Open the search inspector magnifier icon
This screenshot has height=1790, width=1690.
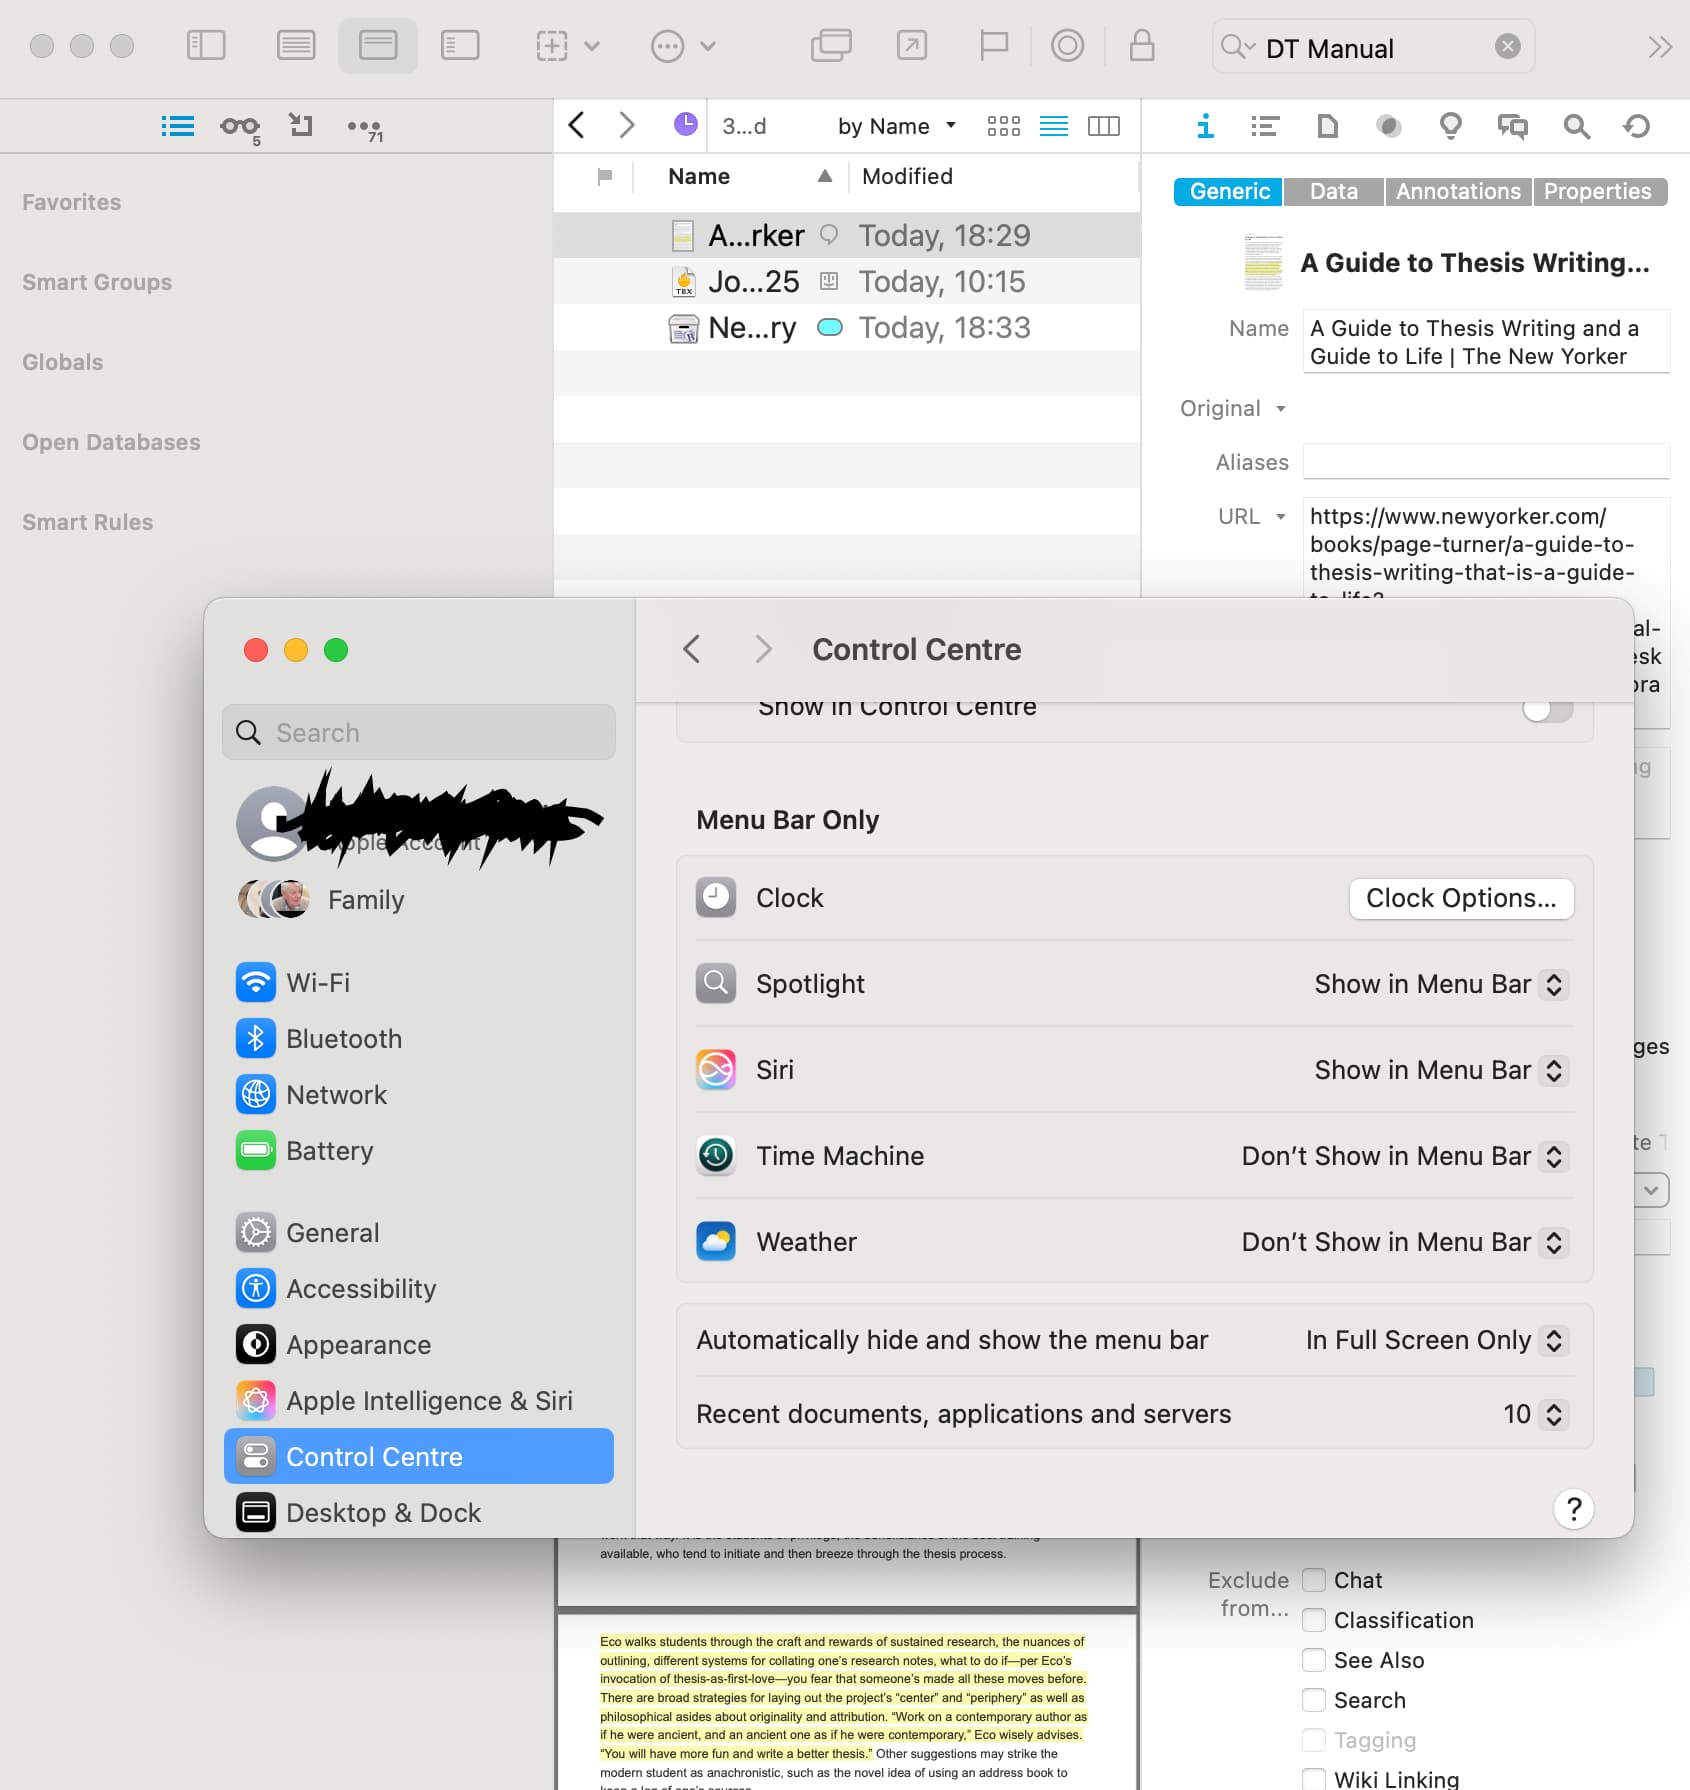(1576, 126)
